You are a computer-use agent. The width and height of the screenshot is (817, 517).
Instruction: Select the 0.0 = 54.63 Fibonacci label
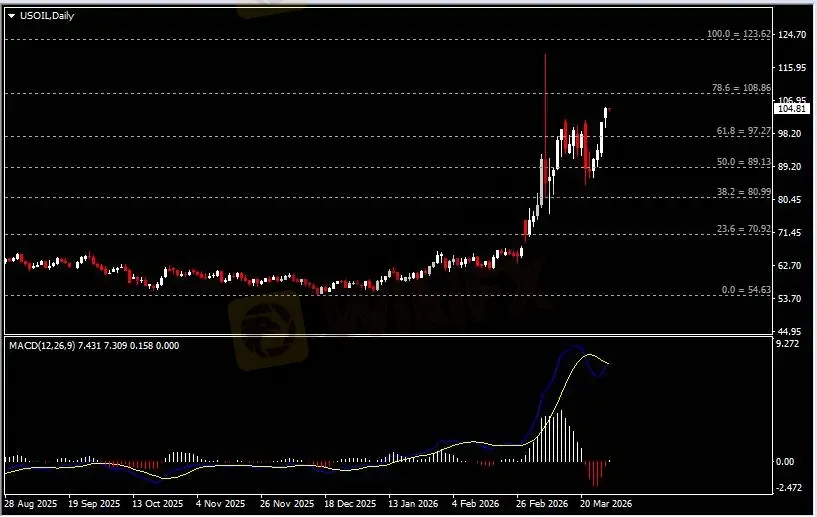coord(746,290)
